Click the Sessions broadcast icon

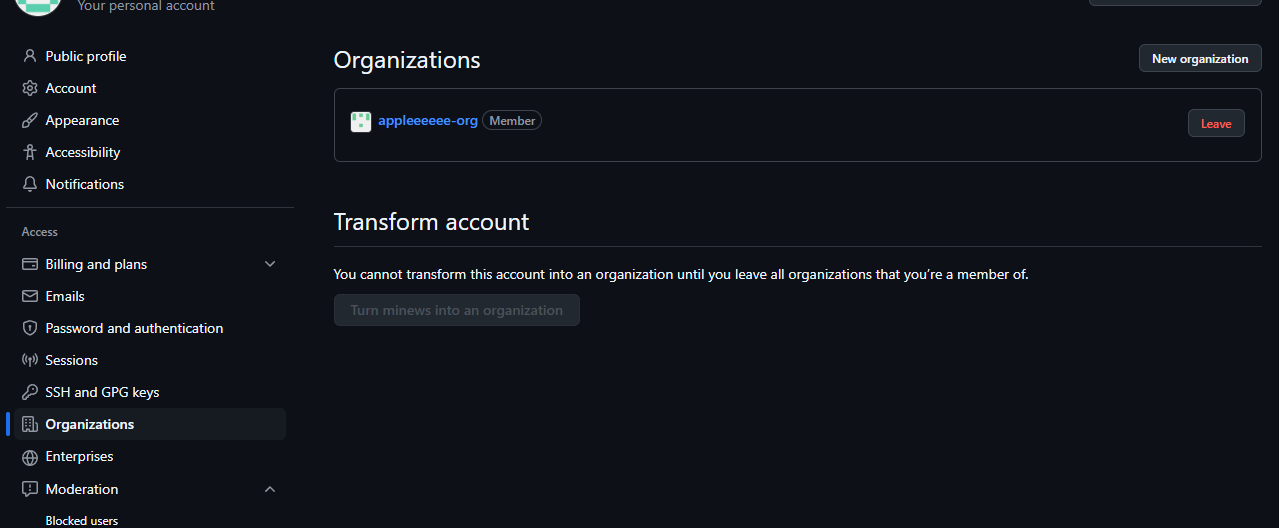(x=30, y=360)
